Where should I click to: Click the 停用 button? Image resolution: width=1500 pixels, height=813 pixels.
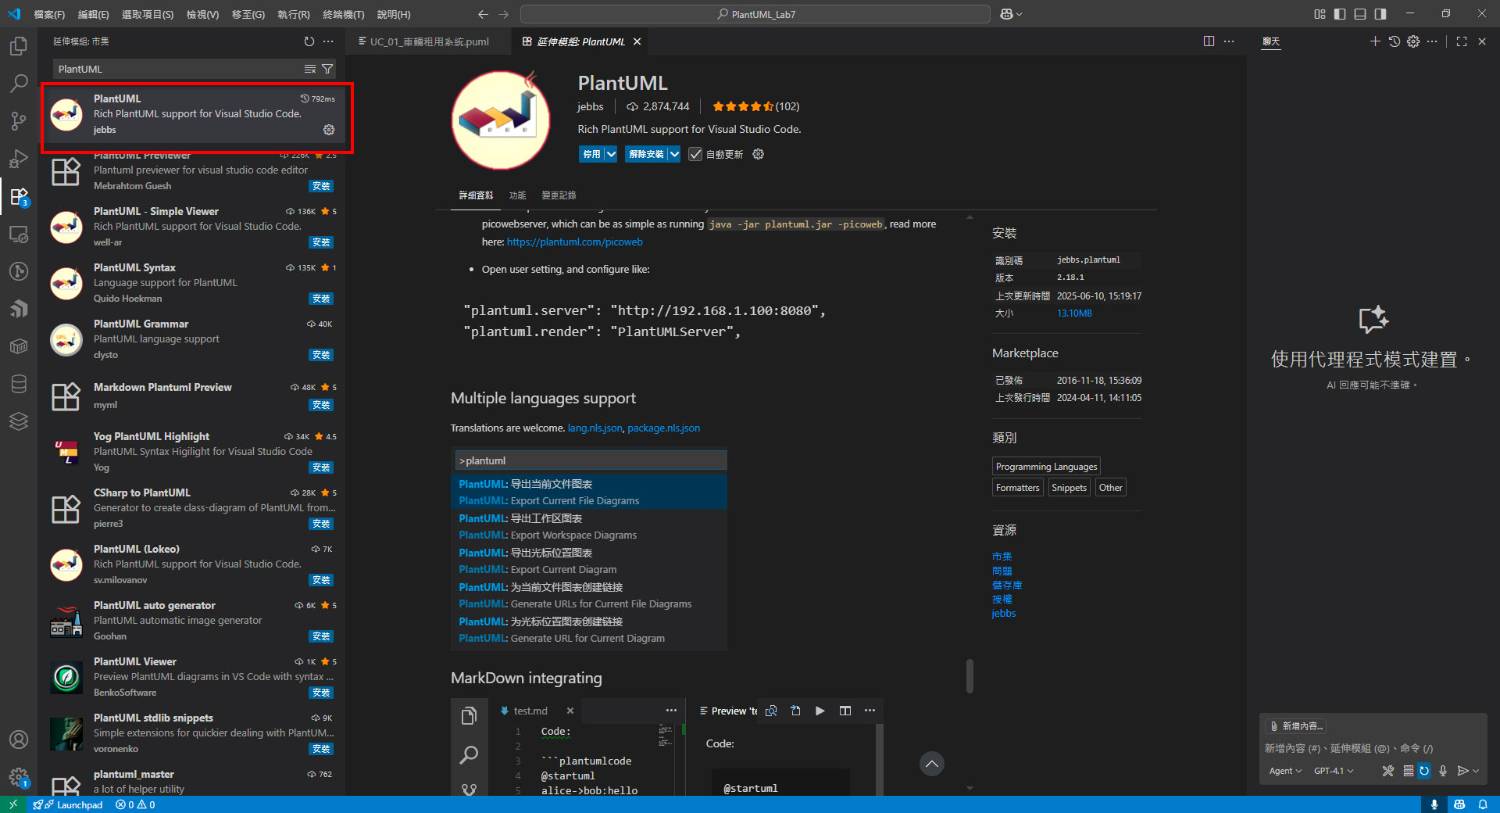pos(592,154)
